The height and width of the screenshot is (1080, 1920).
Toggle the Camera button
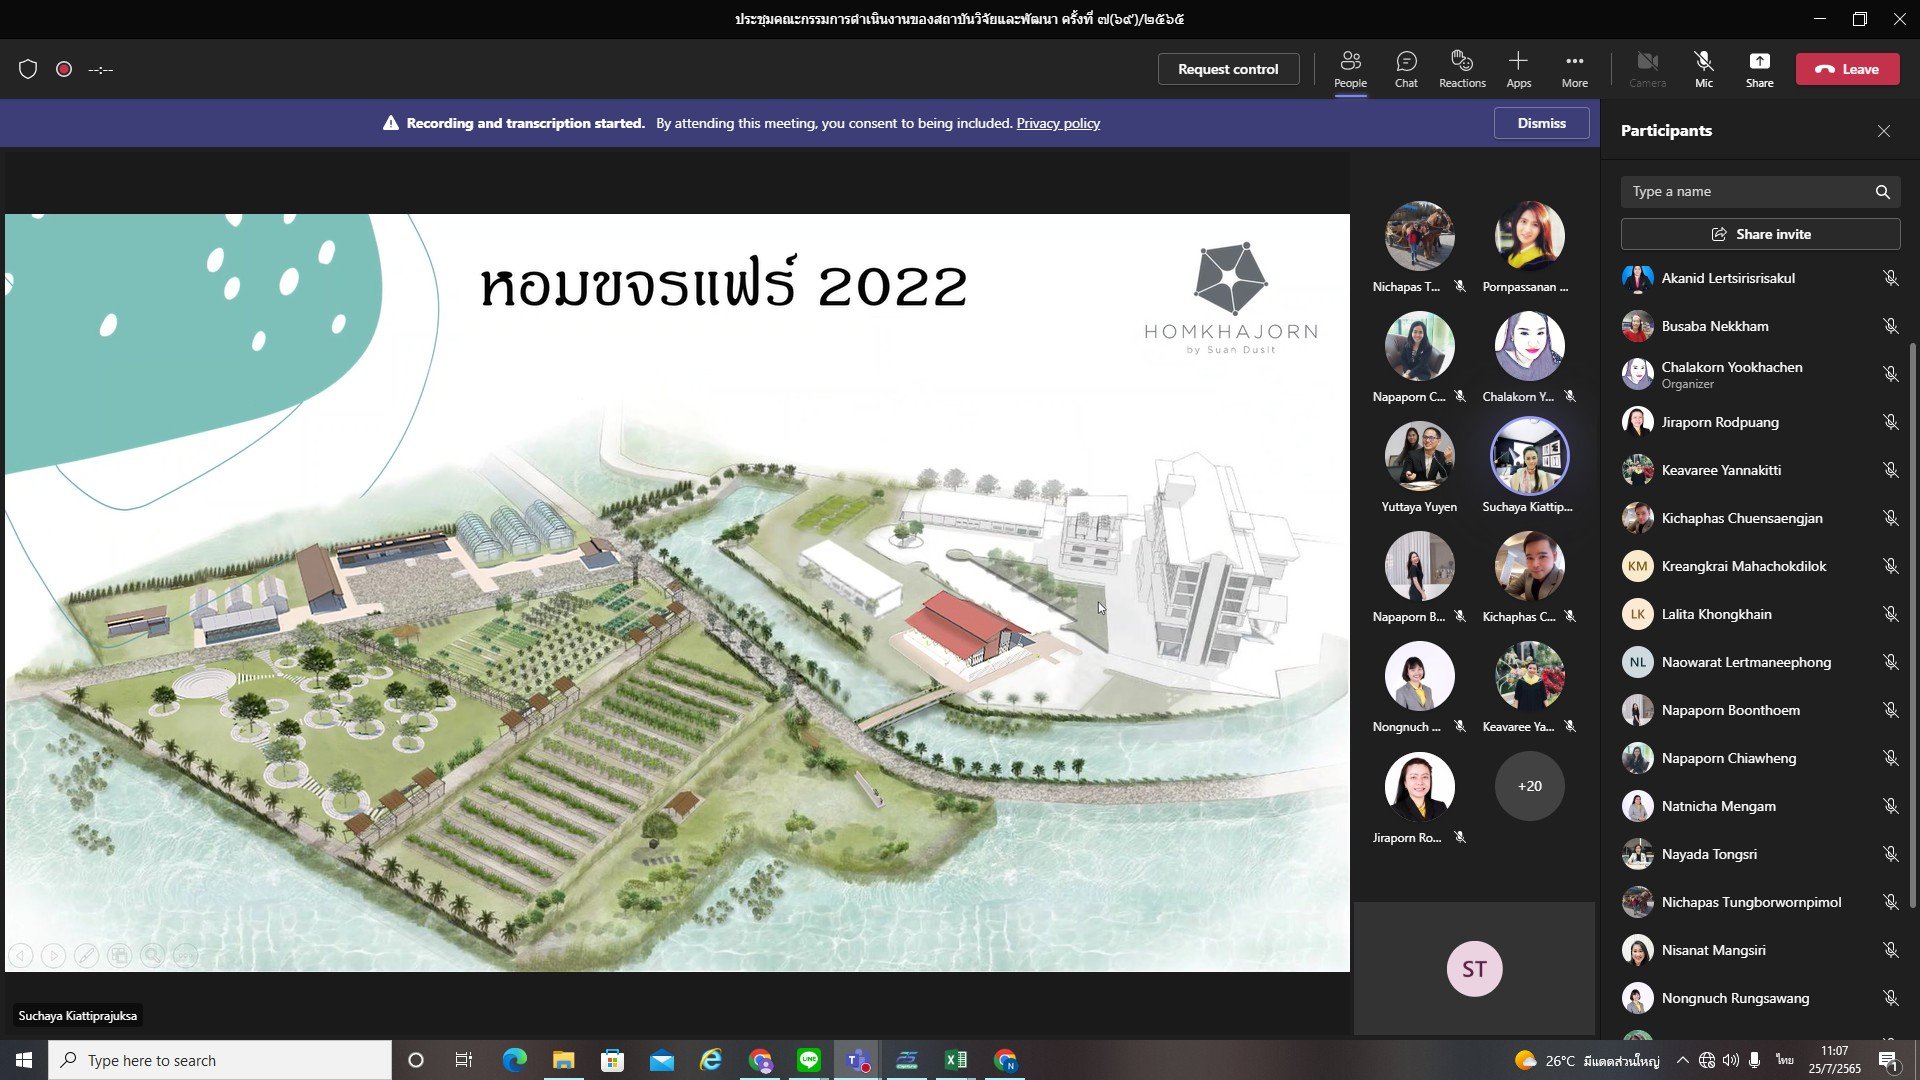tap(1647, 68)
